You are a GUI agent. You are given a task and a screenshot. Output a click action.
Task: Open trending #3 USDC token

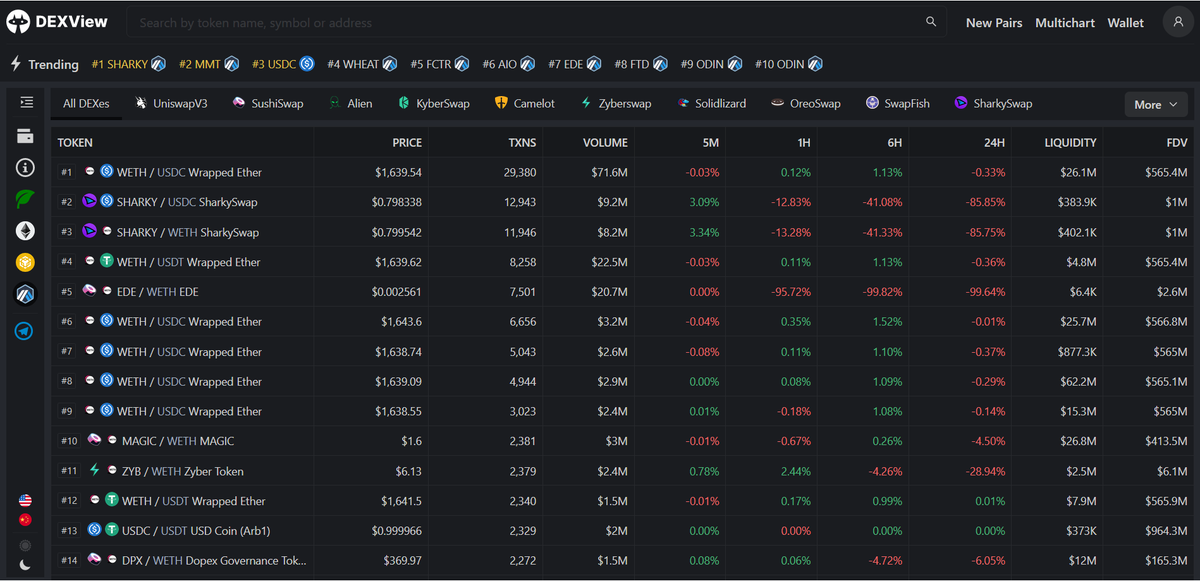[283, 64]
